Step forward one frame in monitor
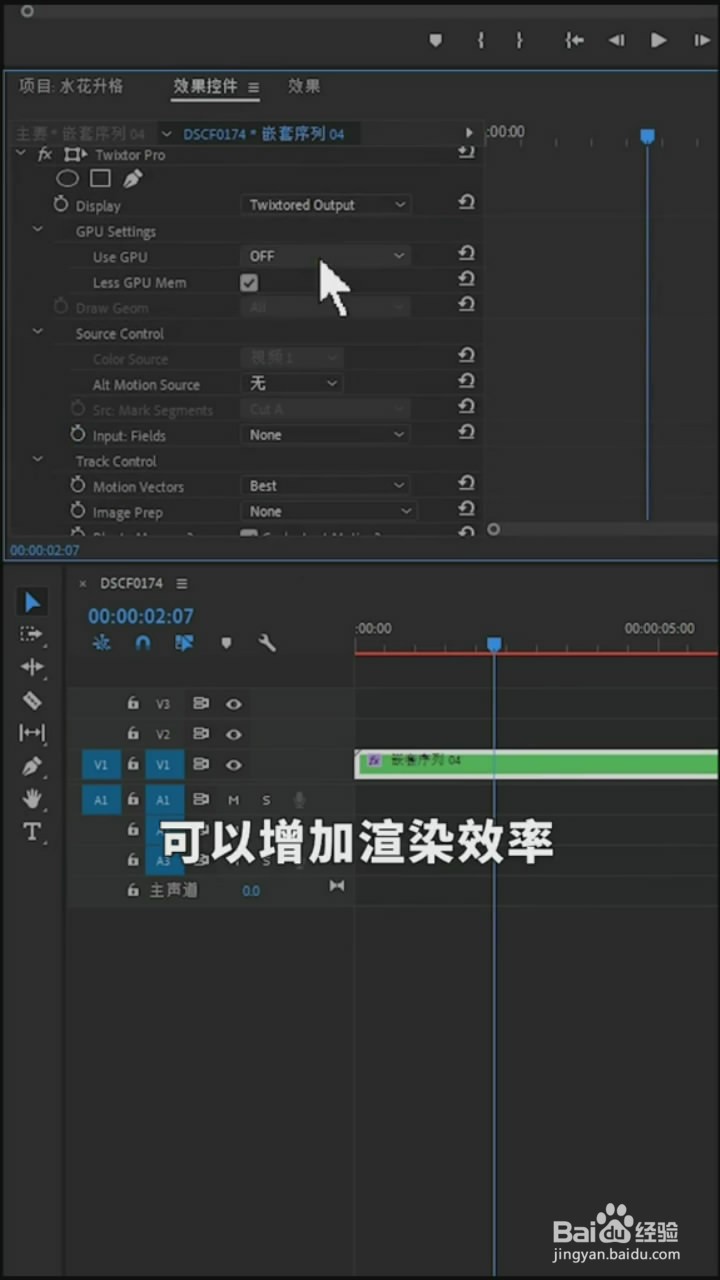The image size is (720, 1280). 702,40
